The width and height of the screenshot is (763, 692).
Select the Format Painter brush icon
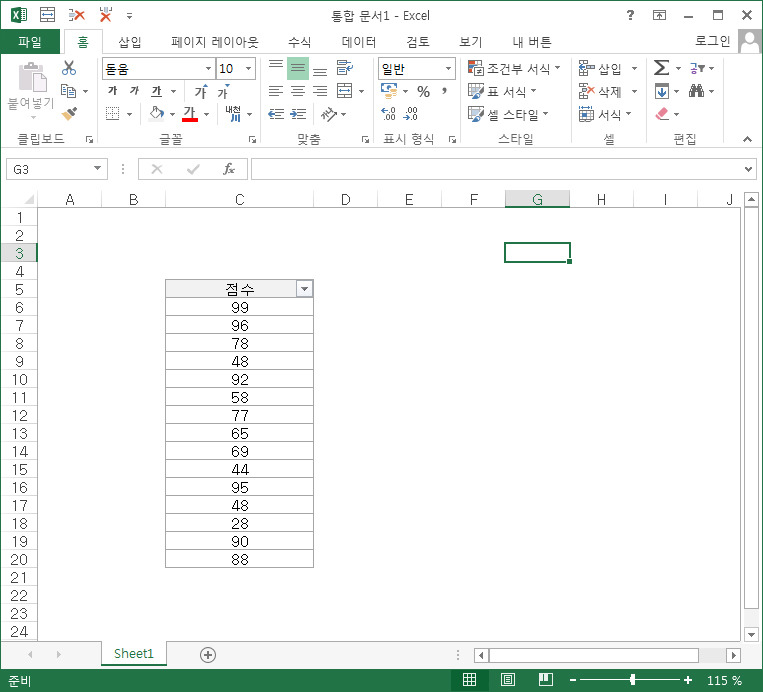click(x=69, y=114)
